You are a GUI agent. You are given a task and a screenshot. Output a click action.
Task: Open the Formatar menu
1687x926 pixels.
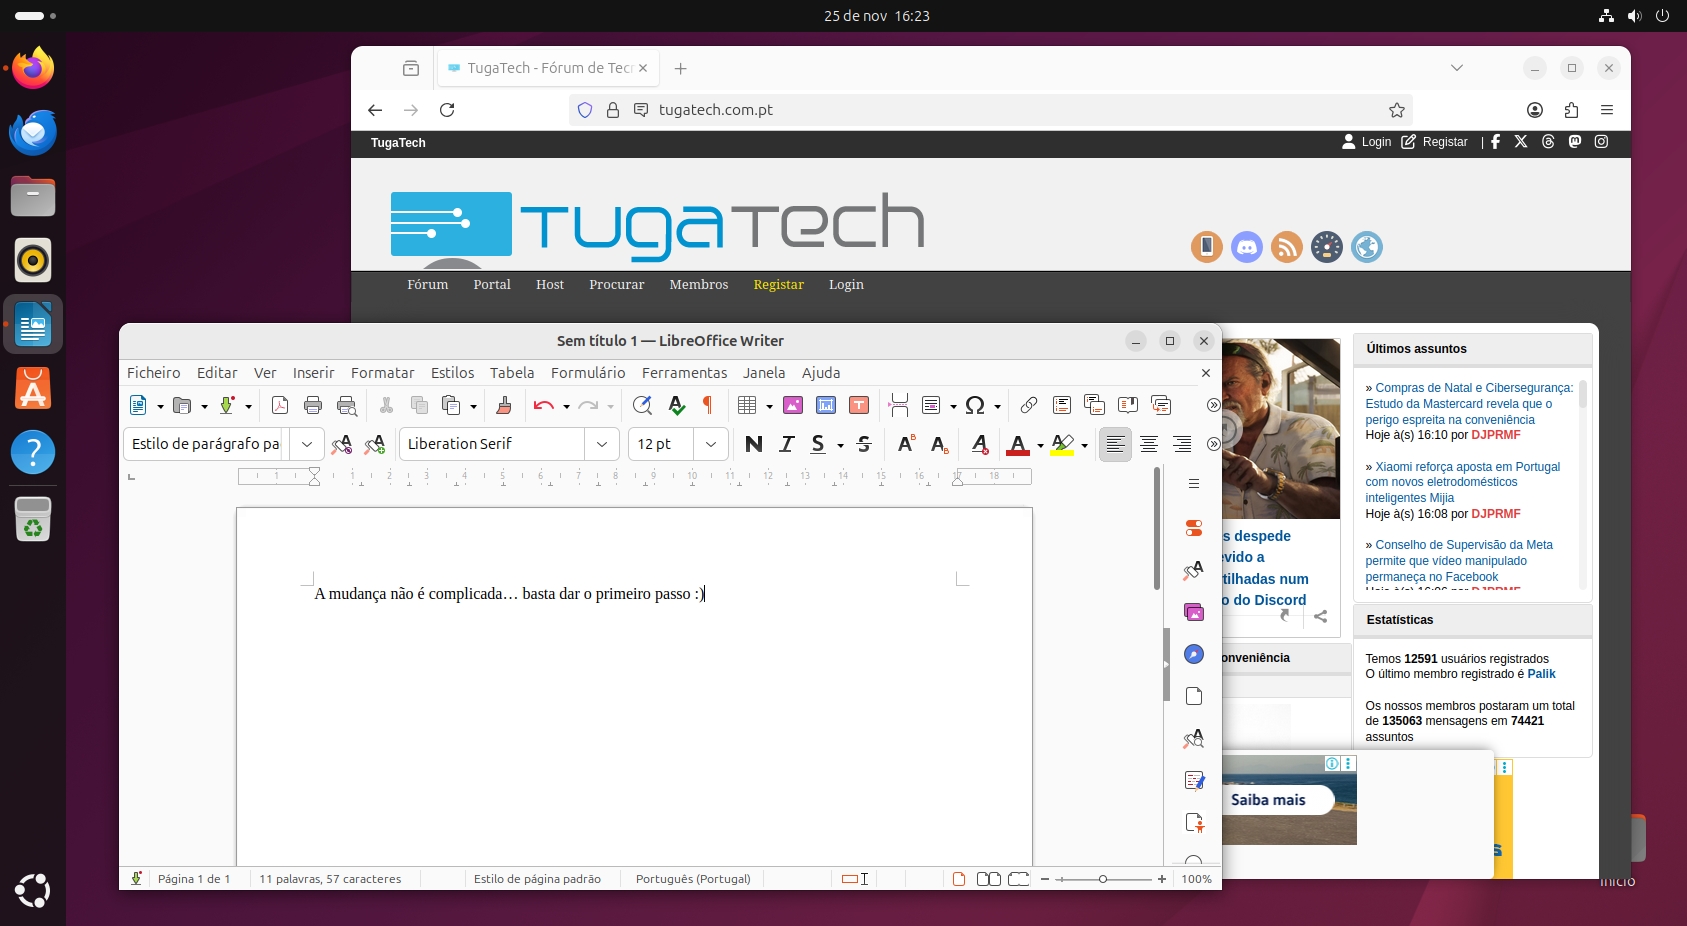coord(383,373)
